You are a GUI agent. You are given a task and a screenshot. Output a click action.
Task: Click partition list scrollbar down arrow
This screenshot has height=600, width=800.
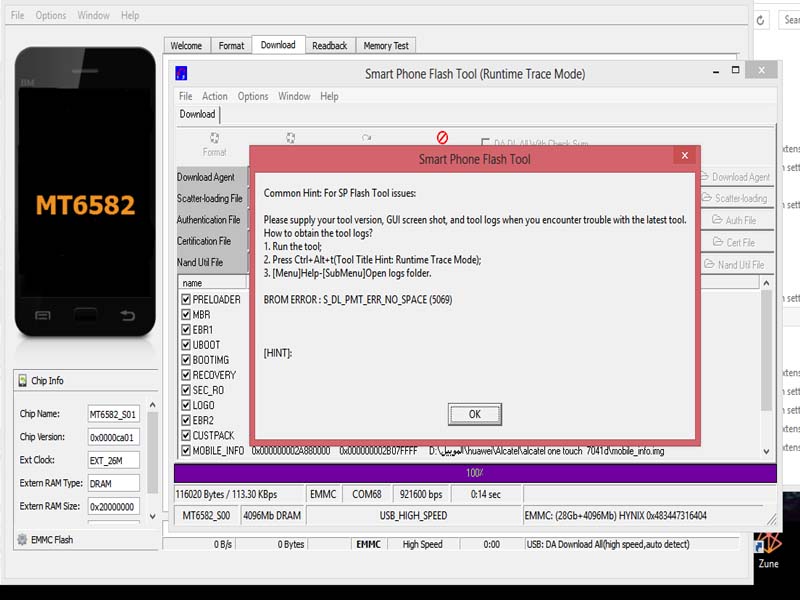pos(766,451)
